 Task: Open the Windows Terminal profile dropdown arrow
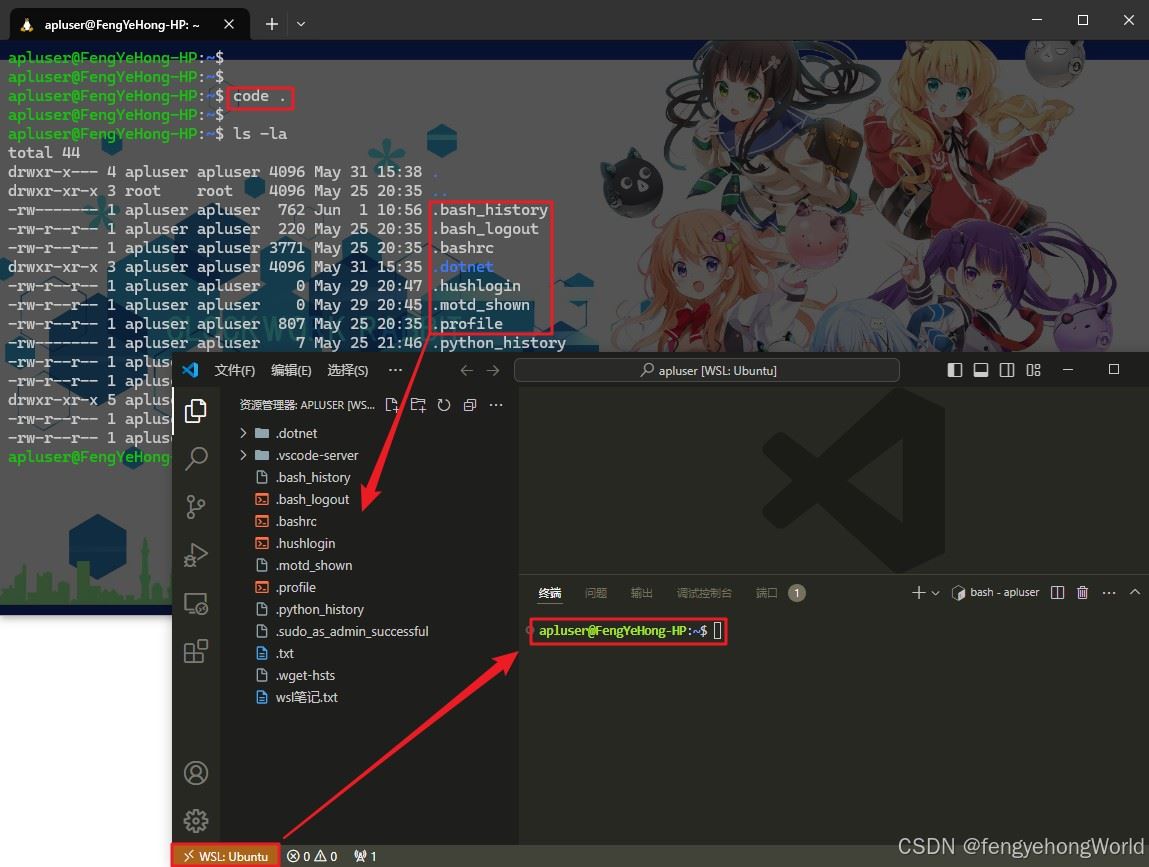[301, 24]
